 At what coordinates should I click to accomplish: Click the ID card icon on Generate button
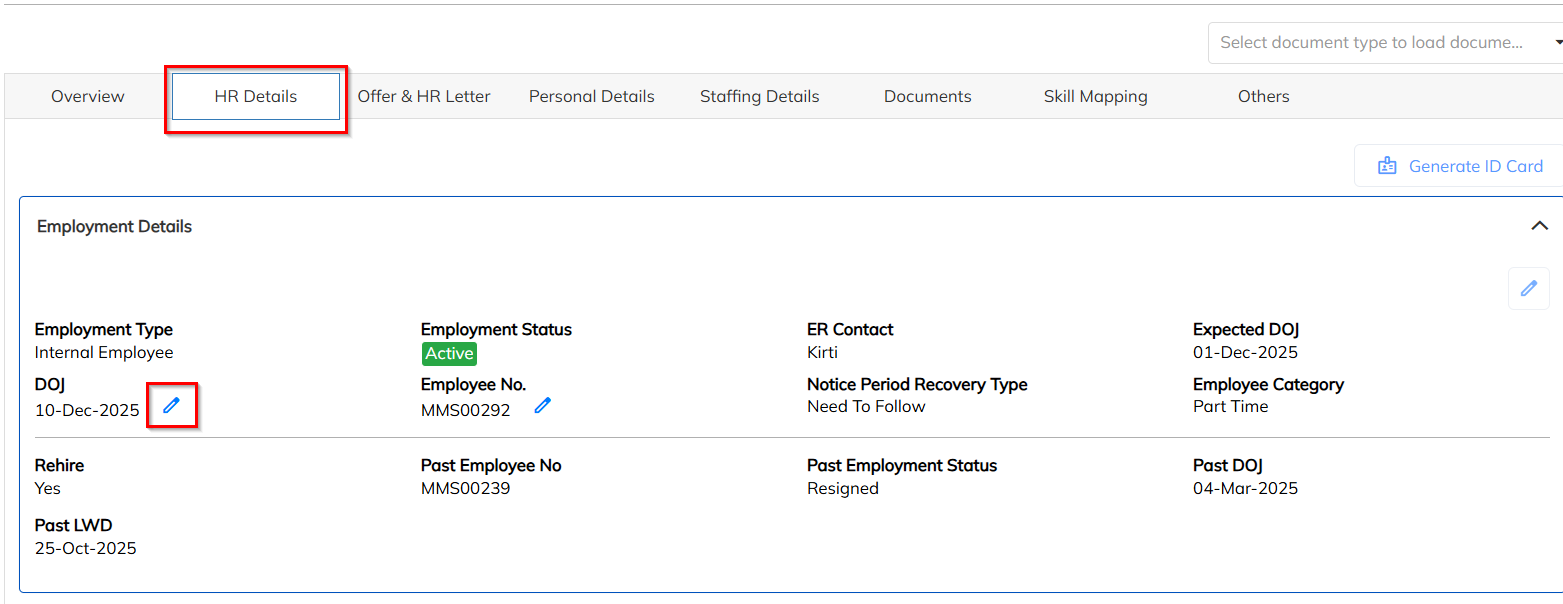(1387, 166)
